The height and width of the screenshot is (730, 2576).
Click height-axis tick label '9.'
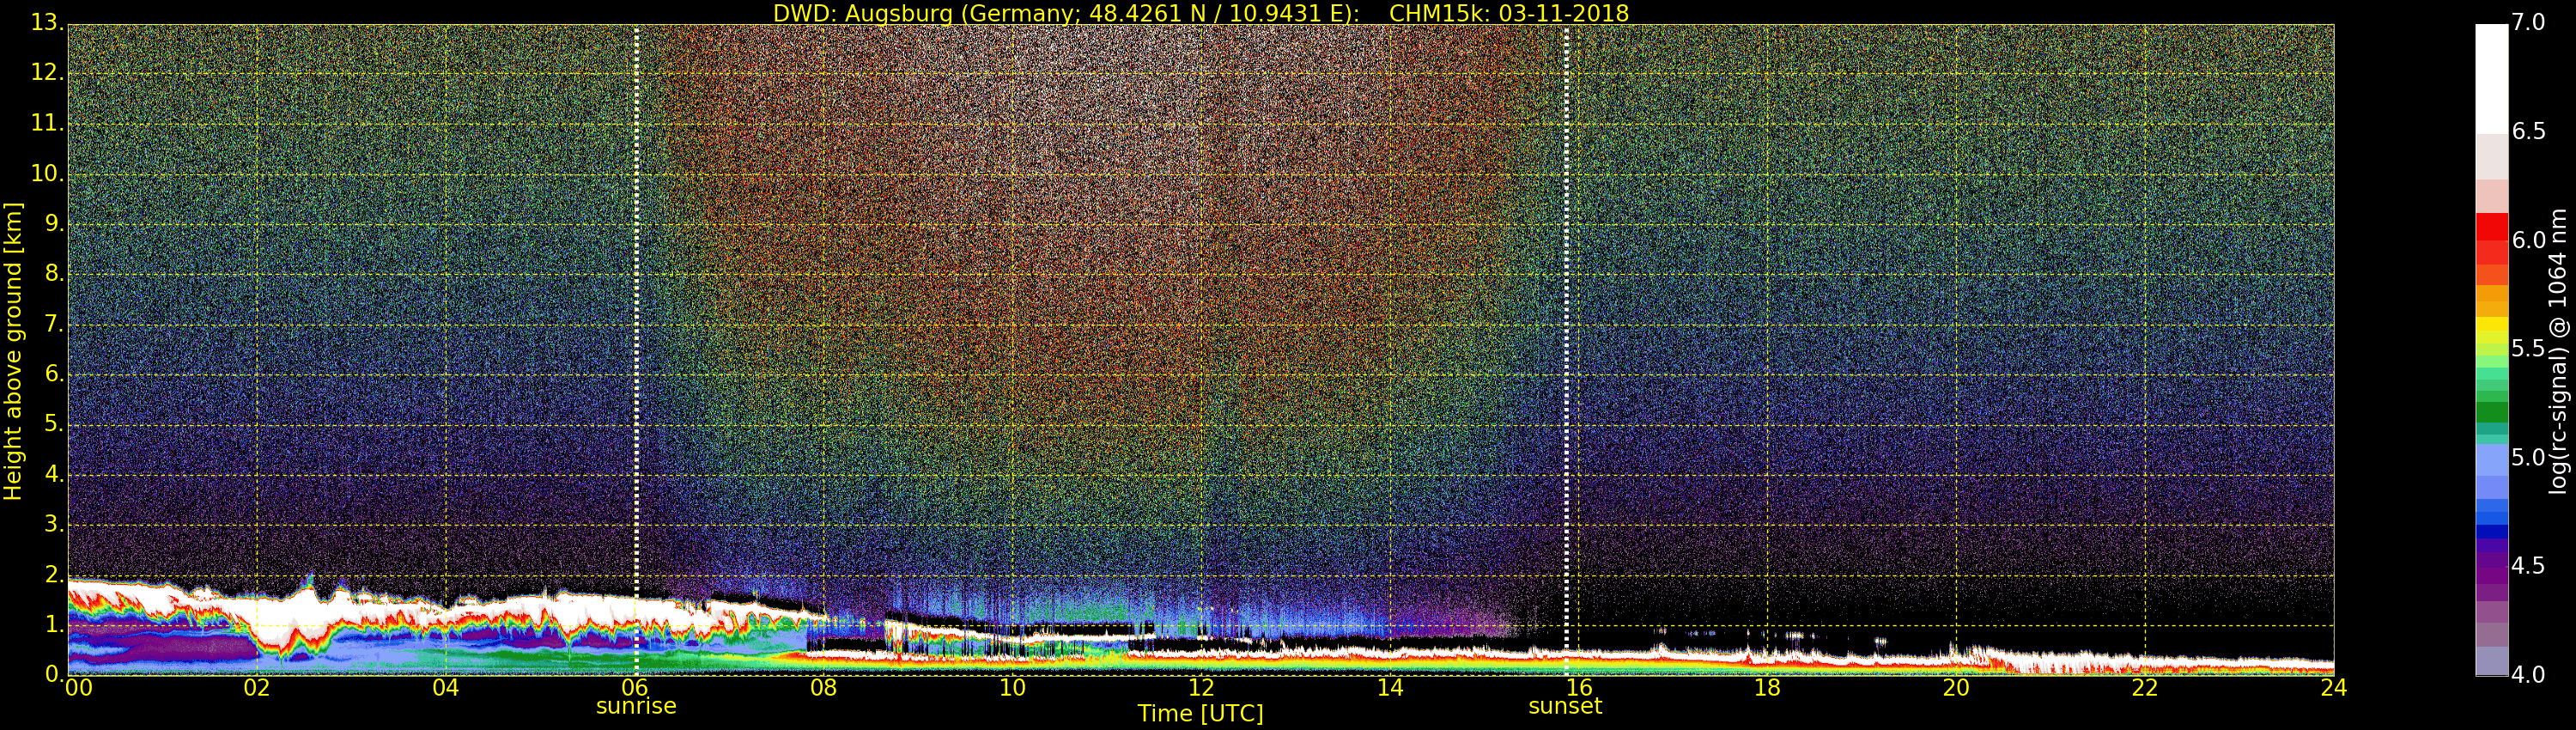point(54,224)
